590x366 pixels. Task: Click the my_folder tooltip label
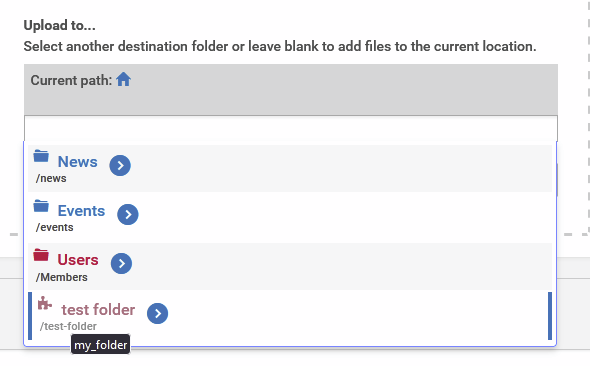(101, 345)
